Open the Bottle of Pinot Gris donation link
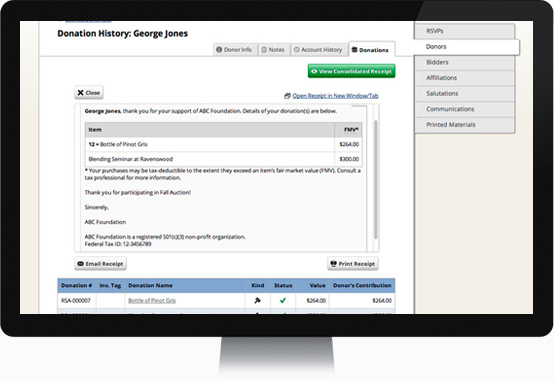The width and height of the screenshot is (554, 381). [152, 300]
